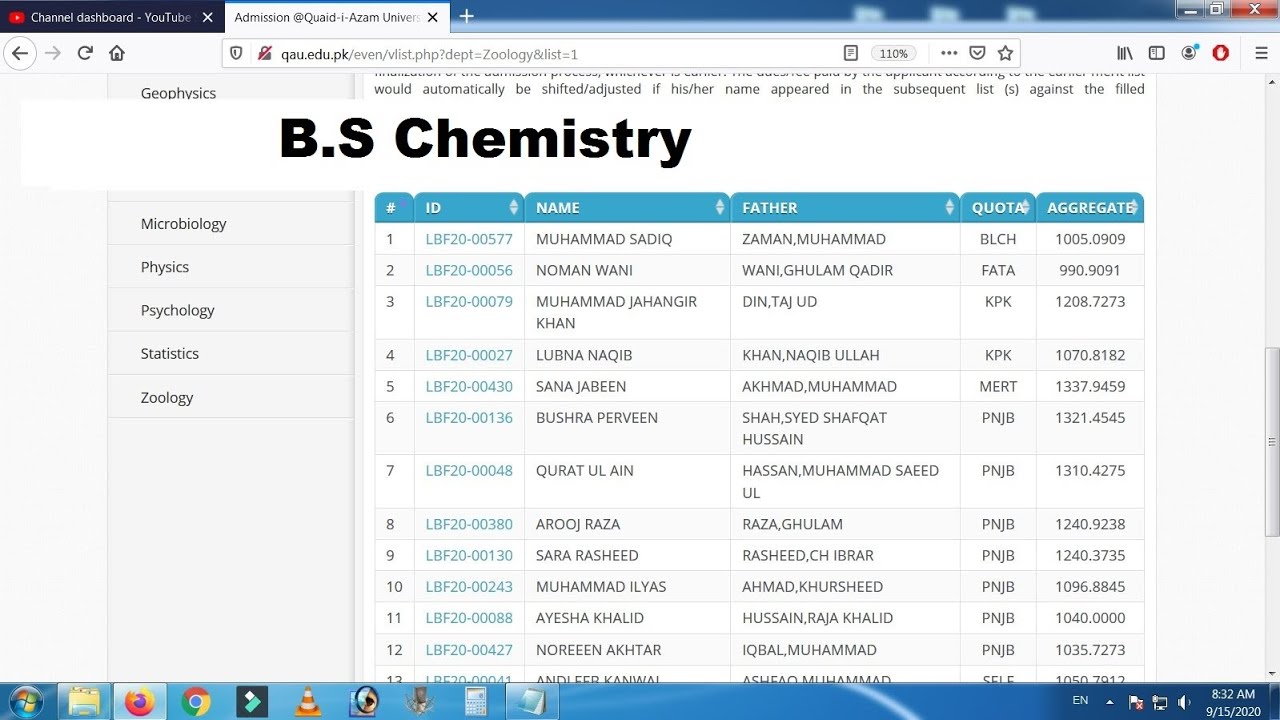Open the taskbar volume control
Image resolution: width=1280 pixels, height=720 pixels.
[x=1184, y=702]
